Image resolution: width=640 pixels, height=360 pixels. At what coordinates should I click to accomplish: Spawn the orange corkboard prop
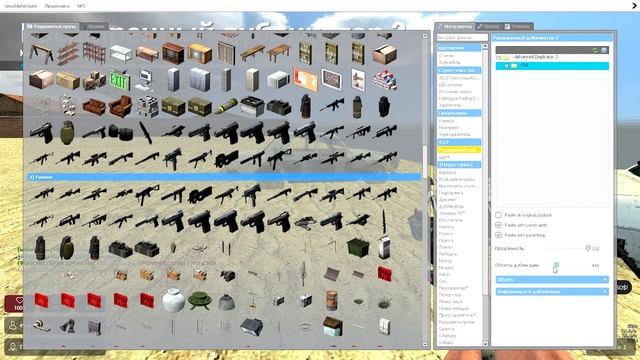(x=305, y=80)
